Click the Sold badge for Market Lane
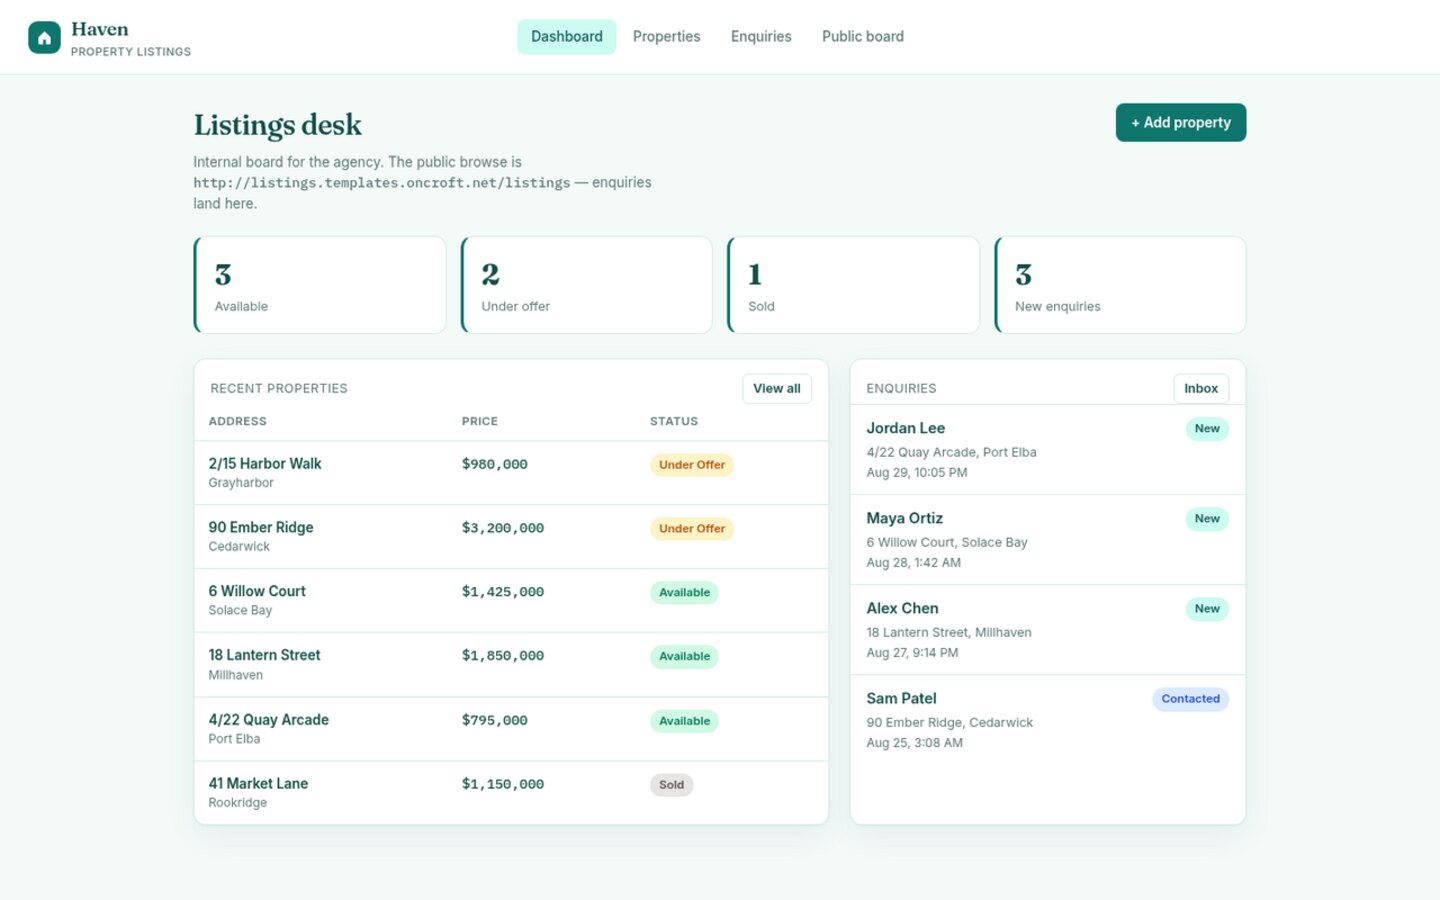The width and height of the screenshot is (1440, 900). coord(671,785)
